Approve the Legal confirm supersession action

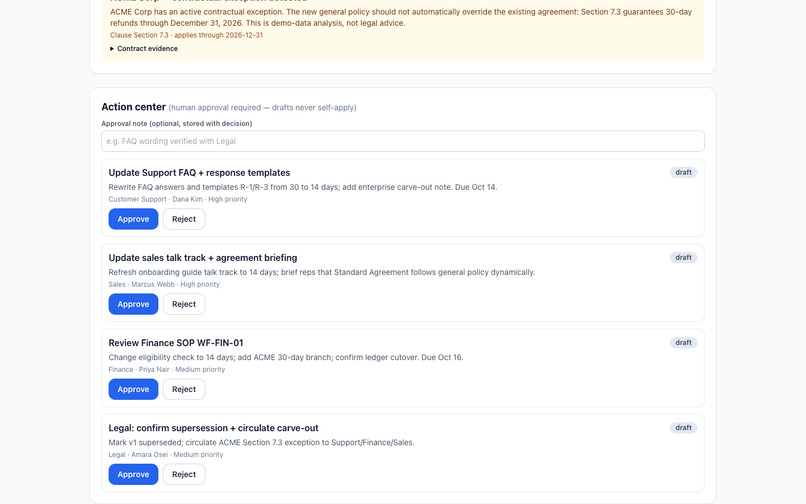[133, 474]
